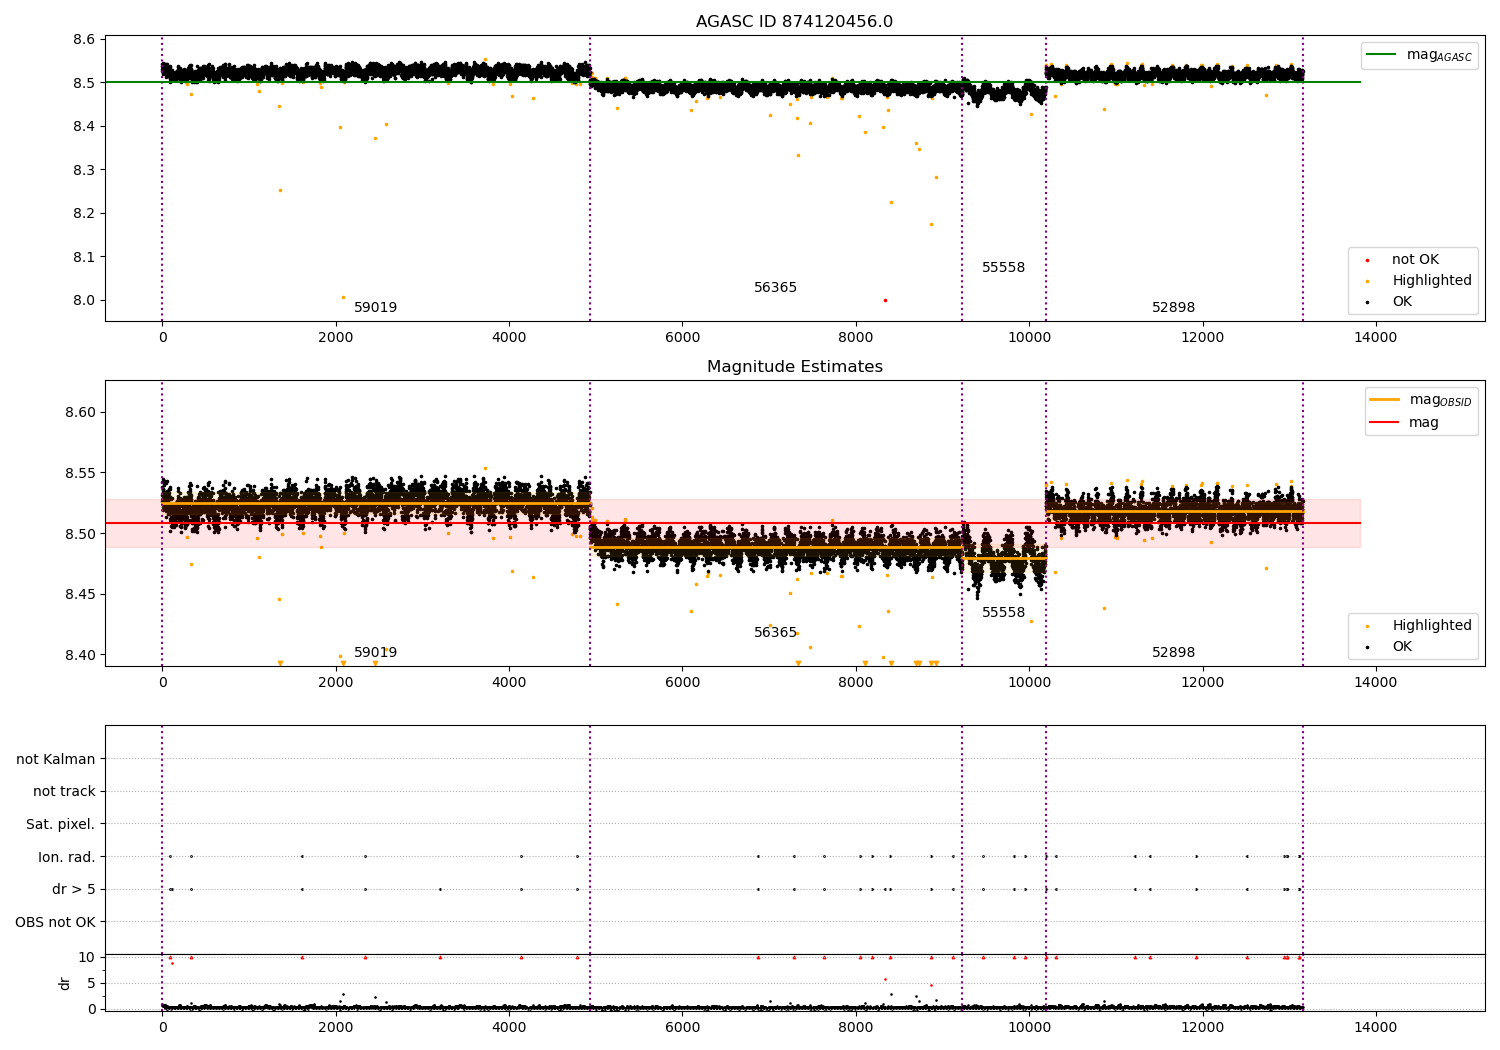Click the 10 tick on the dr axis
Screen dimensions: 1500x1050
coord(87,958)
